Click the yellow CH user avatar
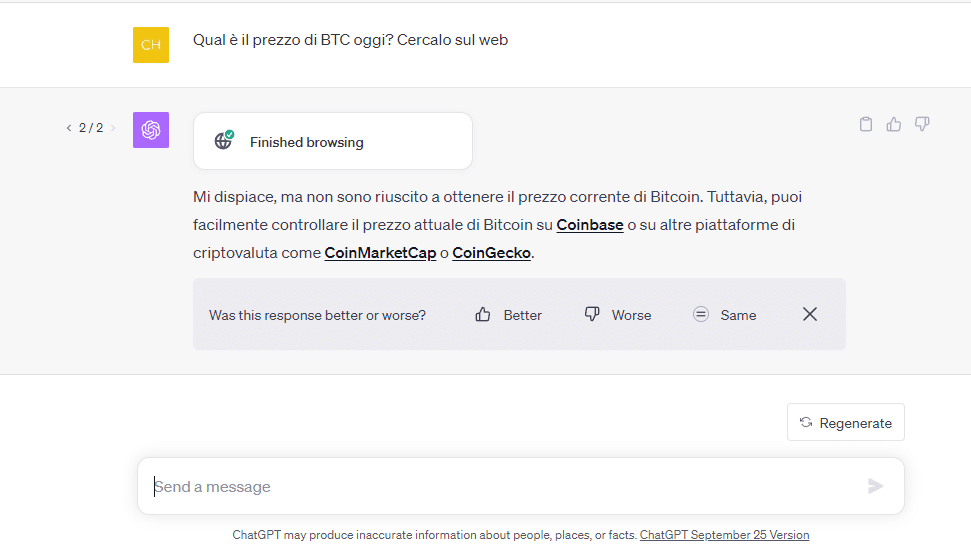 click(151, 45)
